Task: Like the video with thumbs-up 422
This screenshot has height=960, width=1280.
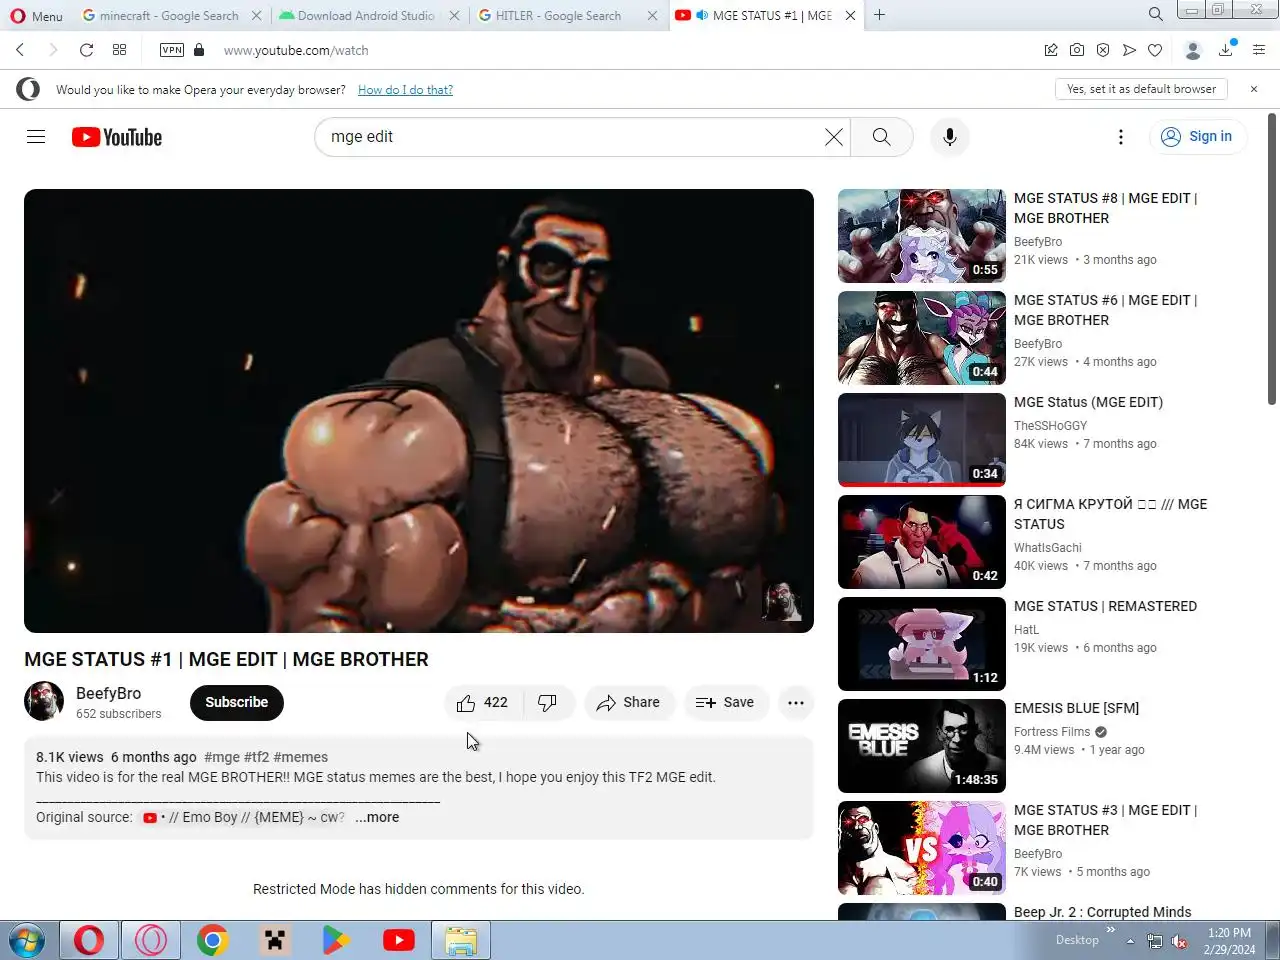Action: click(x=483, y=703)
